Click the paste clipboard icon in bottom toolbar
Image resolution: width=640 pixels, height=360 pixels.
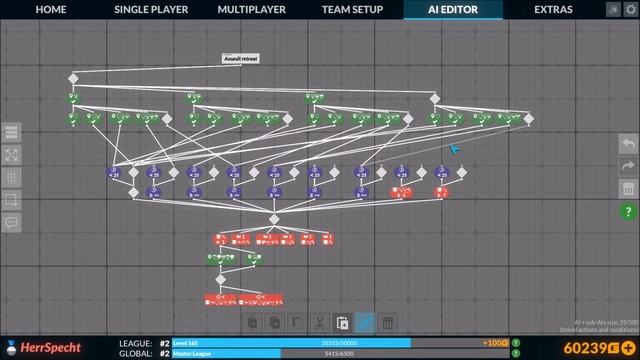point(298,323)
